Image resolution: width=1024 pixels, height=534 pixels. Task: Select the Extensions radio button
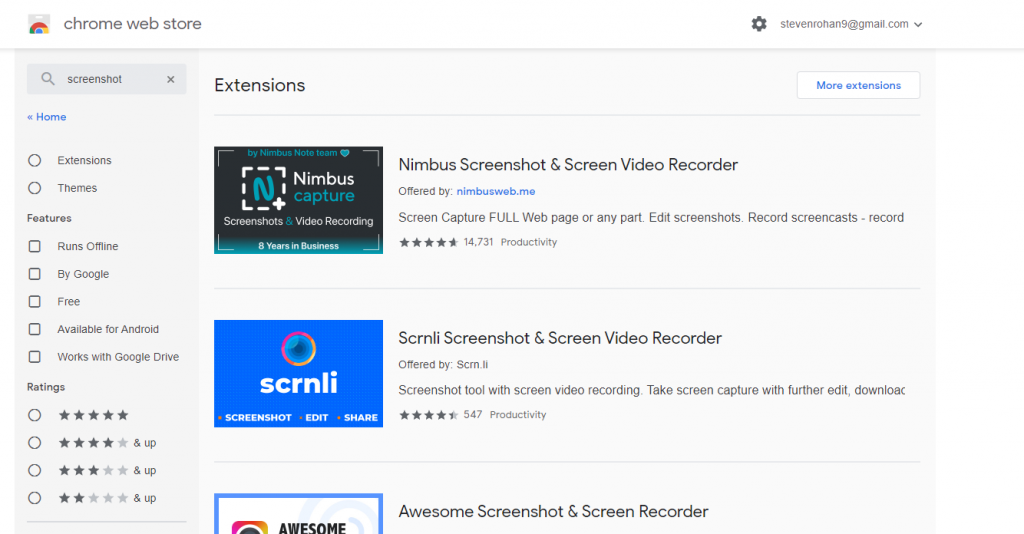pyautogui.click(x=35, y=160)
